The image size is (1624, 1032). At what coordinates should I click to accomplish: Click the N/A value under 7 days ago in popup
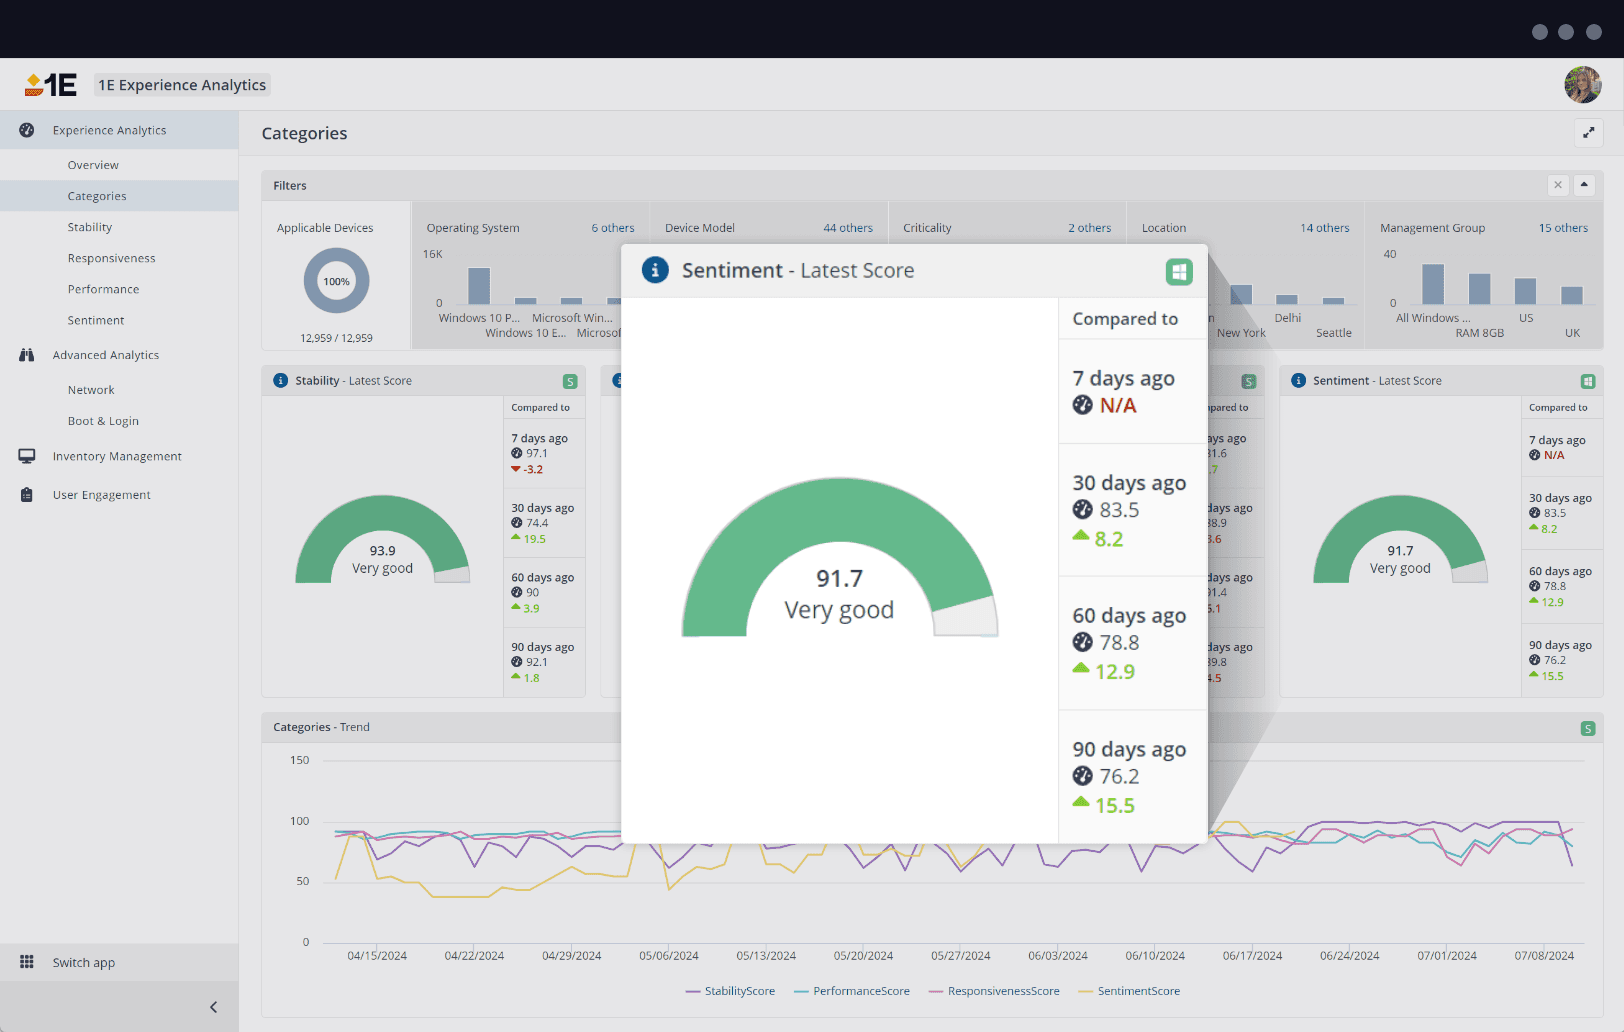click(x=1118, y=406)
